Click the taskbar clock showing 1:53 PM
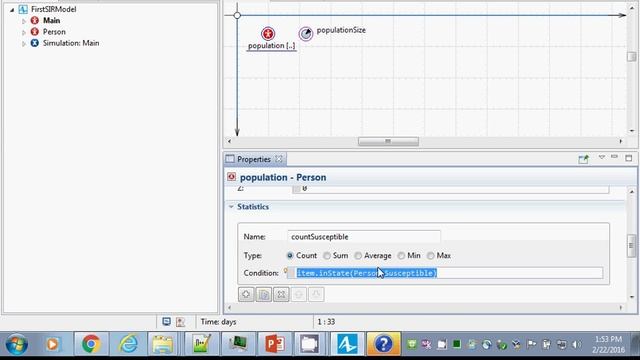The image size is (640, 360). [608, 339]
